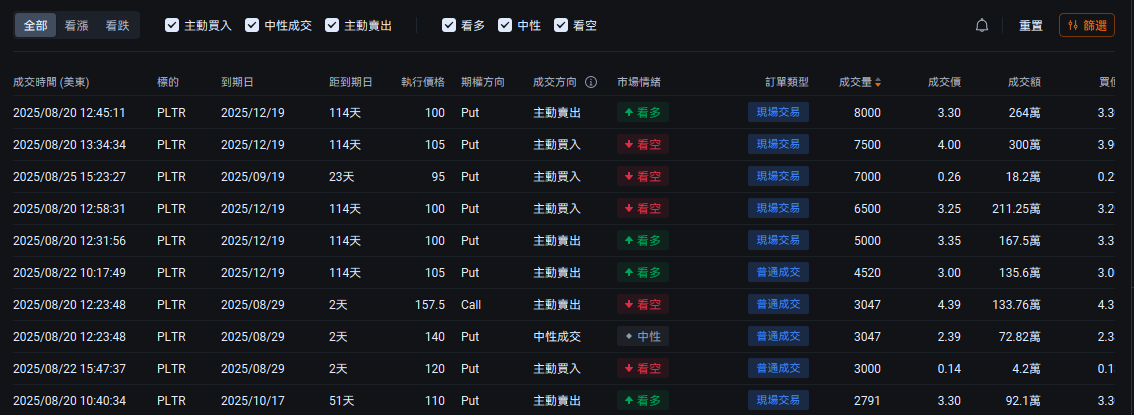Click 現場交易 order tag in first row
This screenshot has height=415, width=1134.
[778, 113]
